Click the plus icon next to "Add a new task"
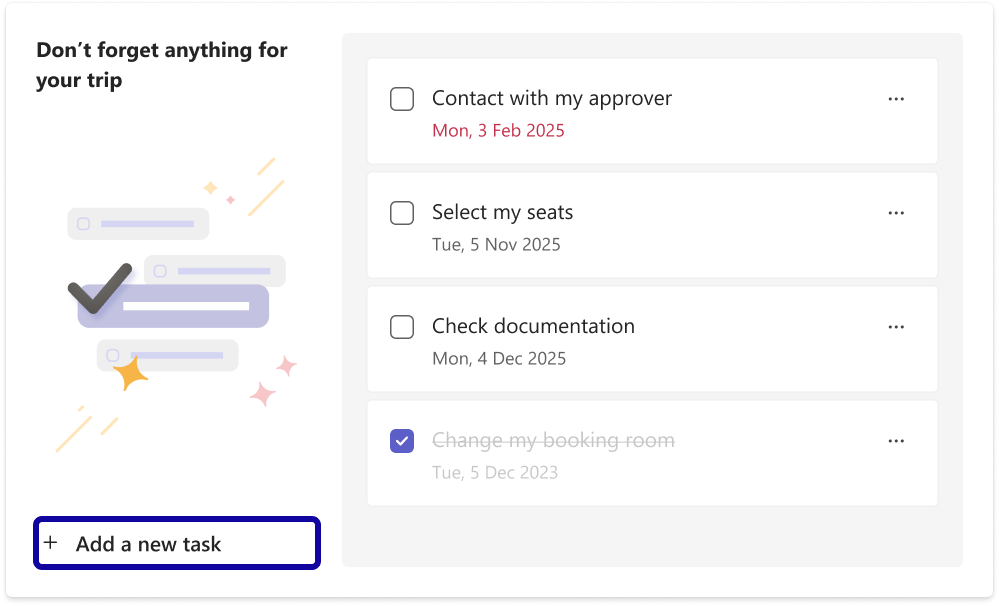 (51, 542)
